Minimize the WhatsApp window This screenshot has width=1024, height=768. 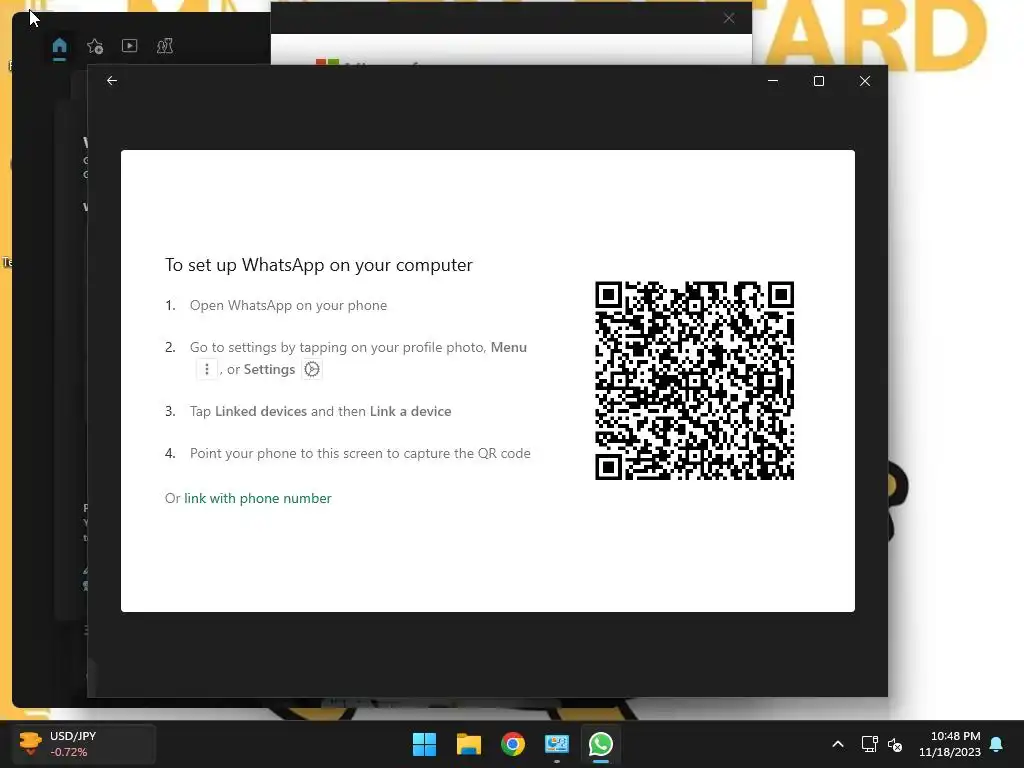(x=773, y=81)
